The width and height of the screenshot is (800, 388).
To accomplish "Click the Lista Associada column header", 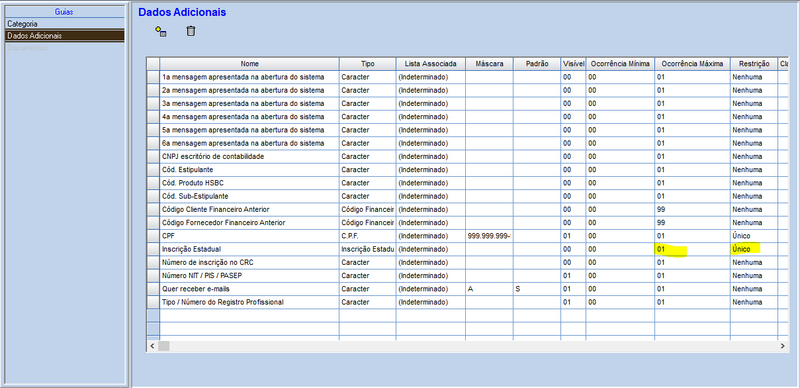I will click(x=431, y=64).
